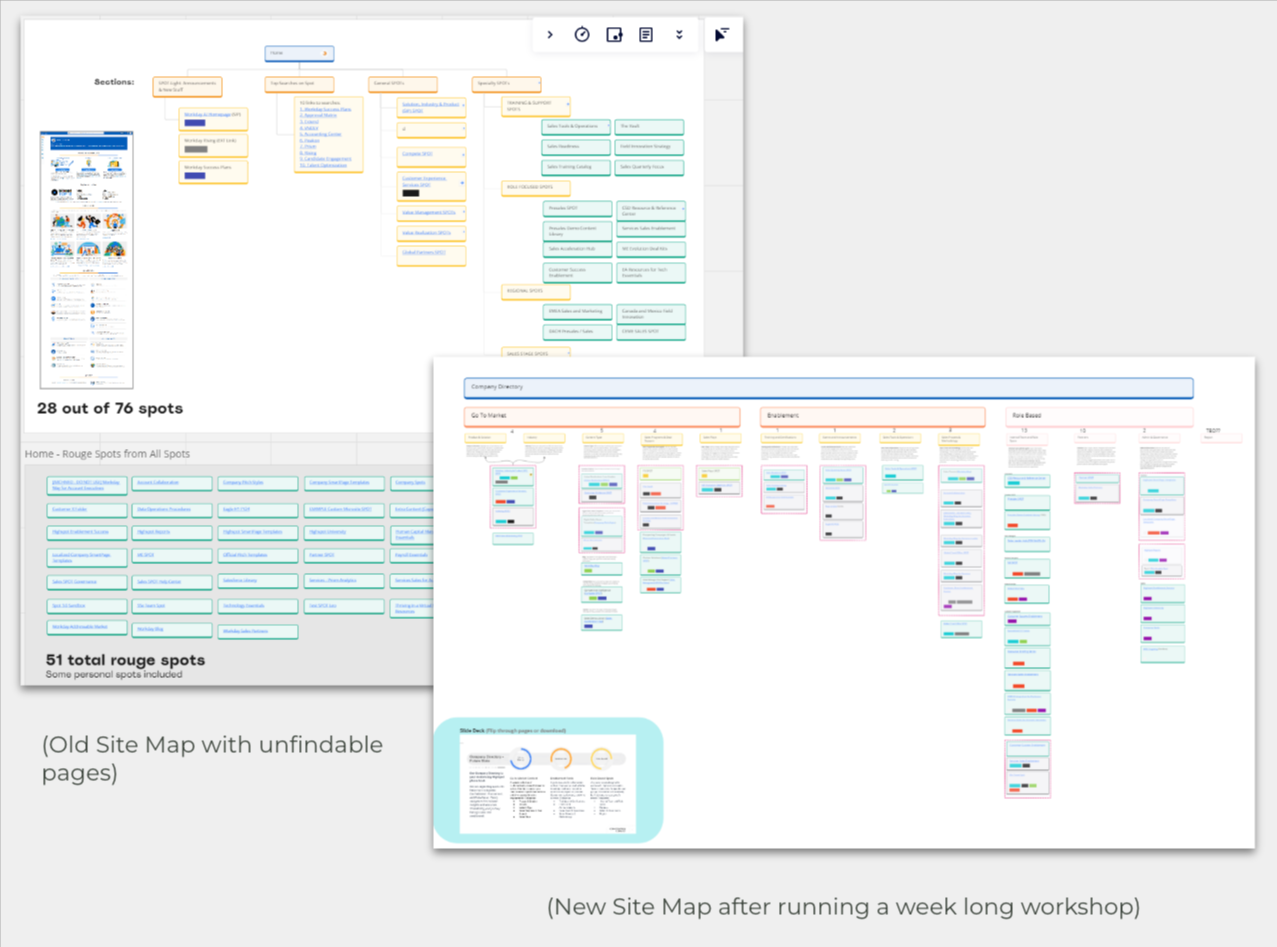Click the 'Old Site Map with unfindable pages' caption
This screenshot has width=1277, height=947.
pyautogui.click(x=212, y=758)
